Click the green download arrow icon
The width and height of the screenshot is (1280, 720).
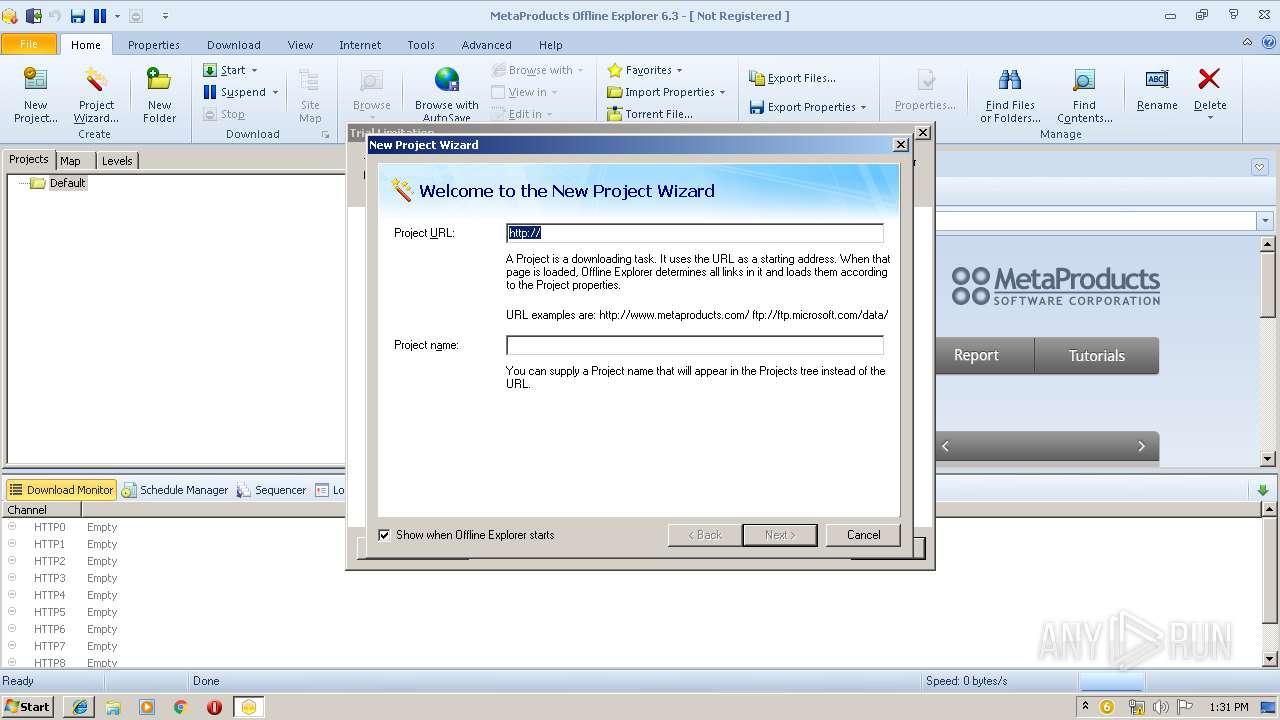[1263, 490]
